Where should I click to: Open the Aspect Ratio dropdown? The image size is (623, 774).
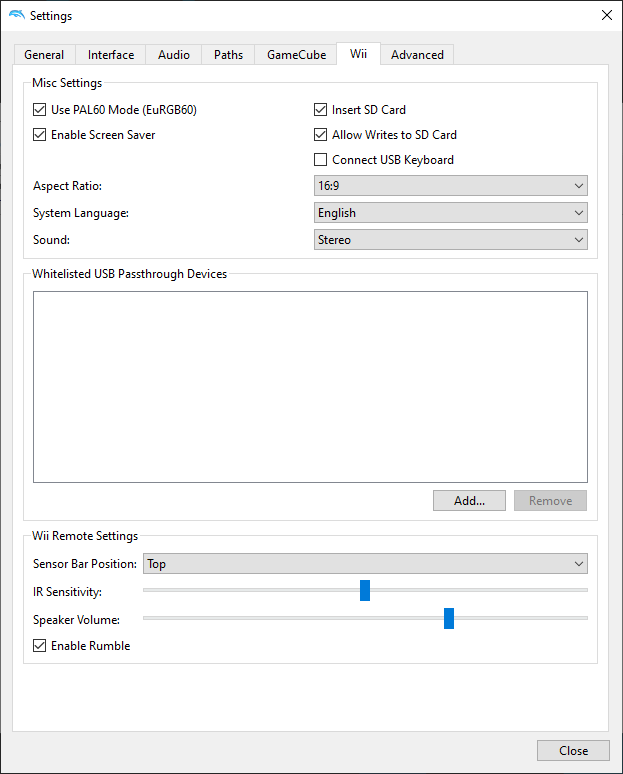click(x=451, y=186)
